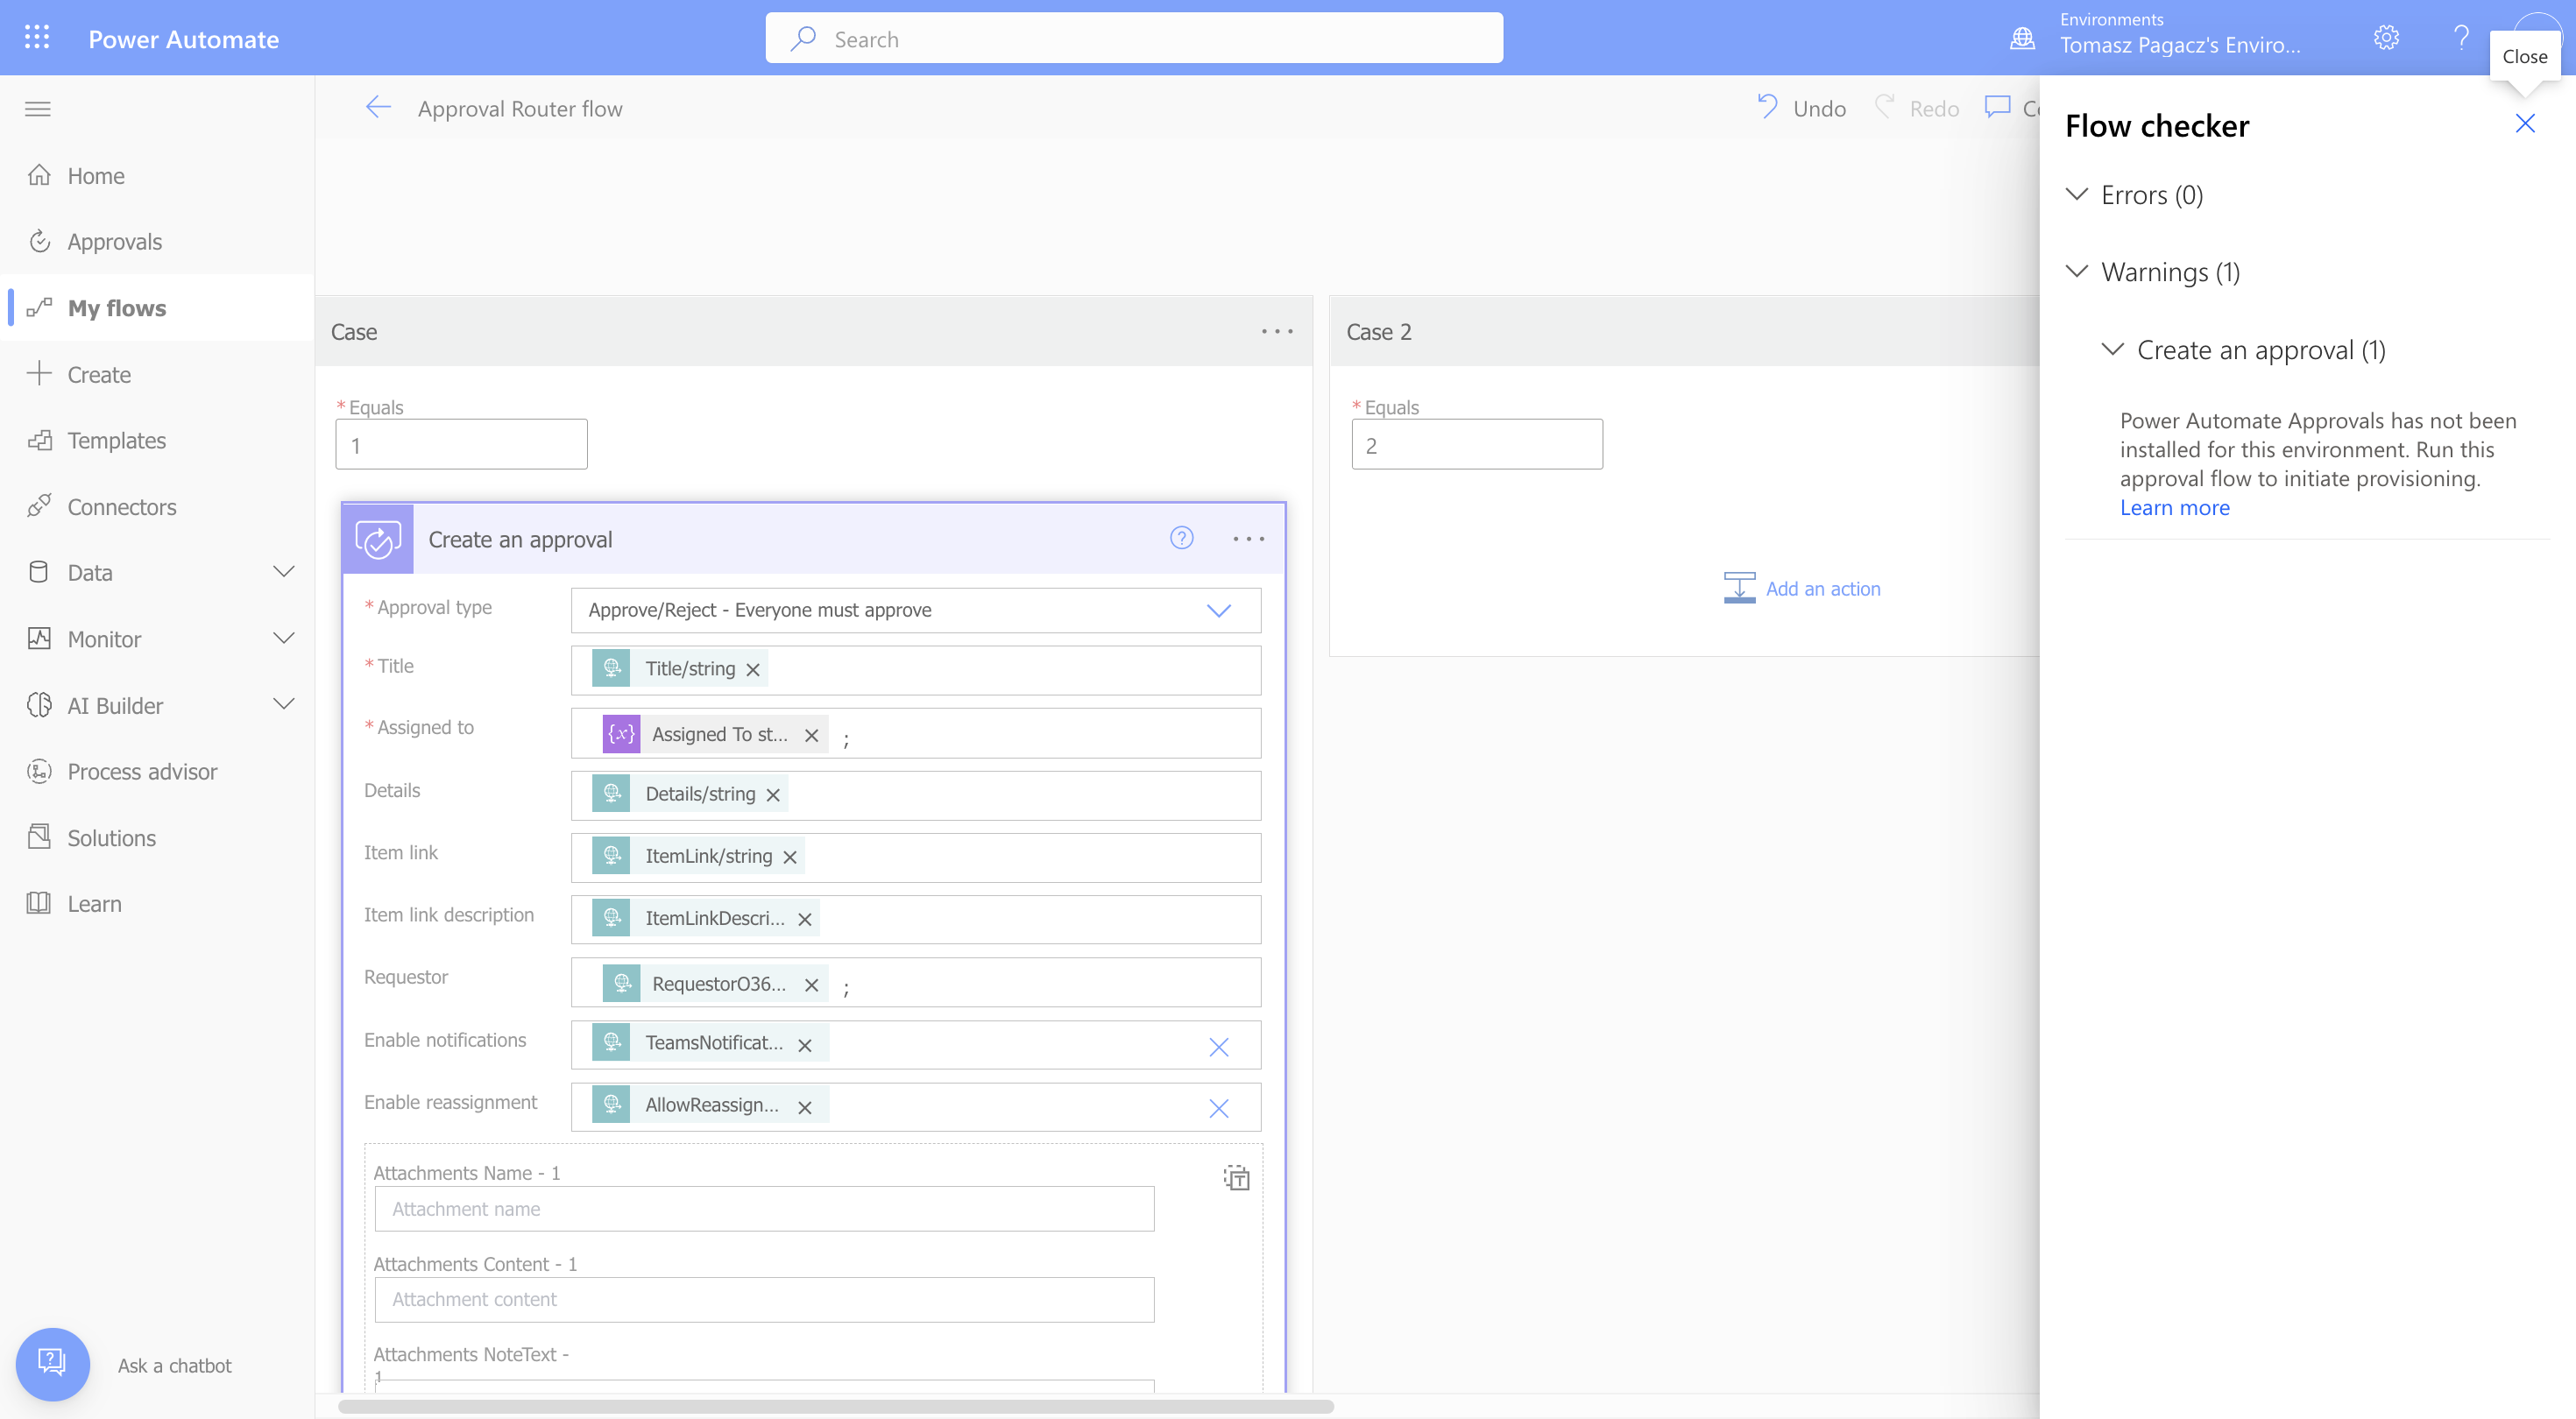
Task: Open the Settings gear icon
Action: (2386, 38)
